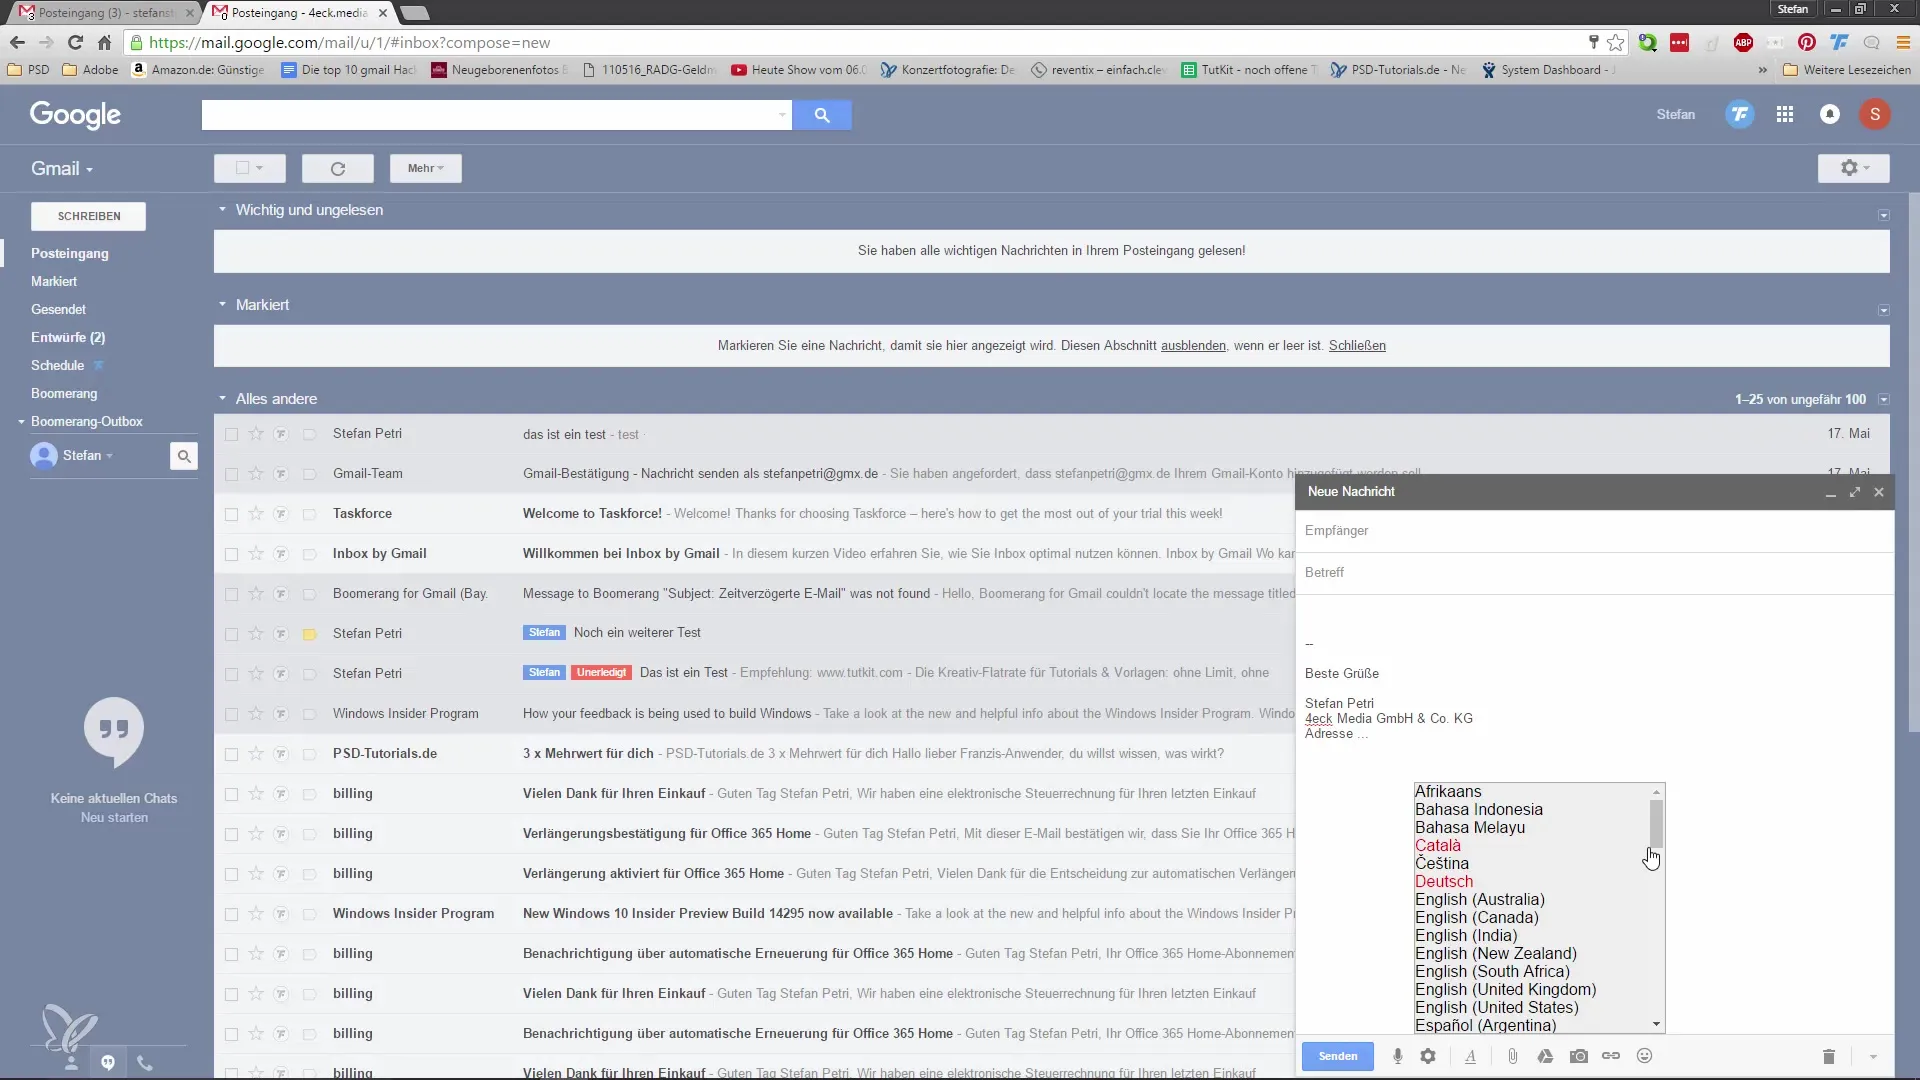This screenshot has height=1080, width=1920.
Task: Open Hangouts conversations tab icon
Action: point(108,1062)
